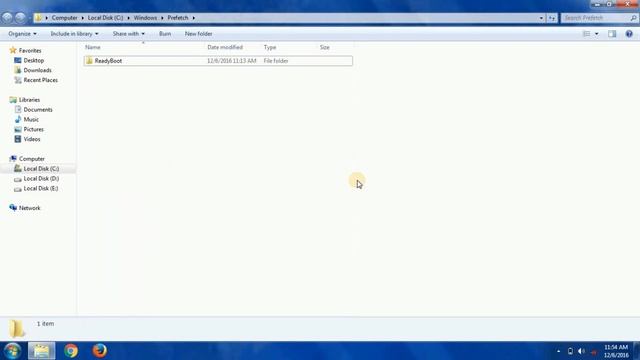Viewport: 640px width, 360px height.
Task: Sort by the Type column header
Action: tap(270, 47)
